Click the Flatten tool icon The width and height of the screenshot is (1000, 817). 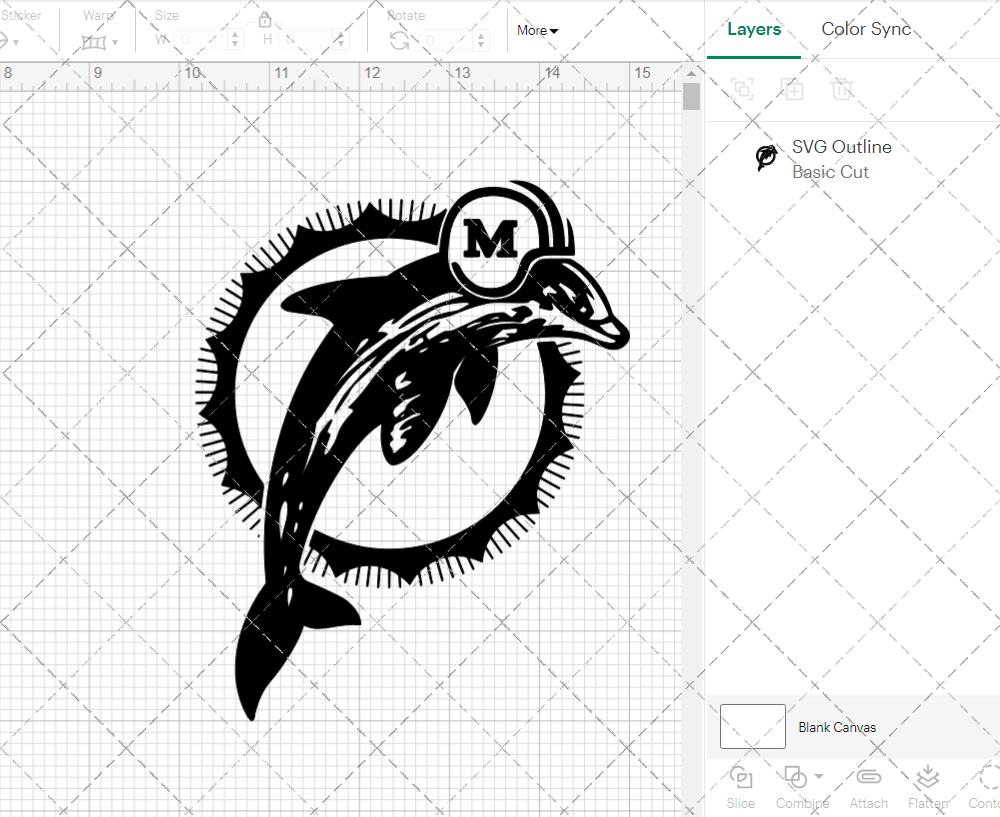(927, 778)
